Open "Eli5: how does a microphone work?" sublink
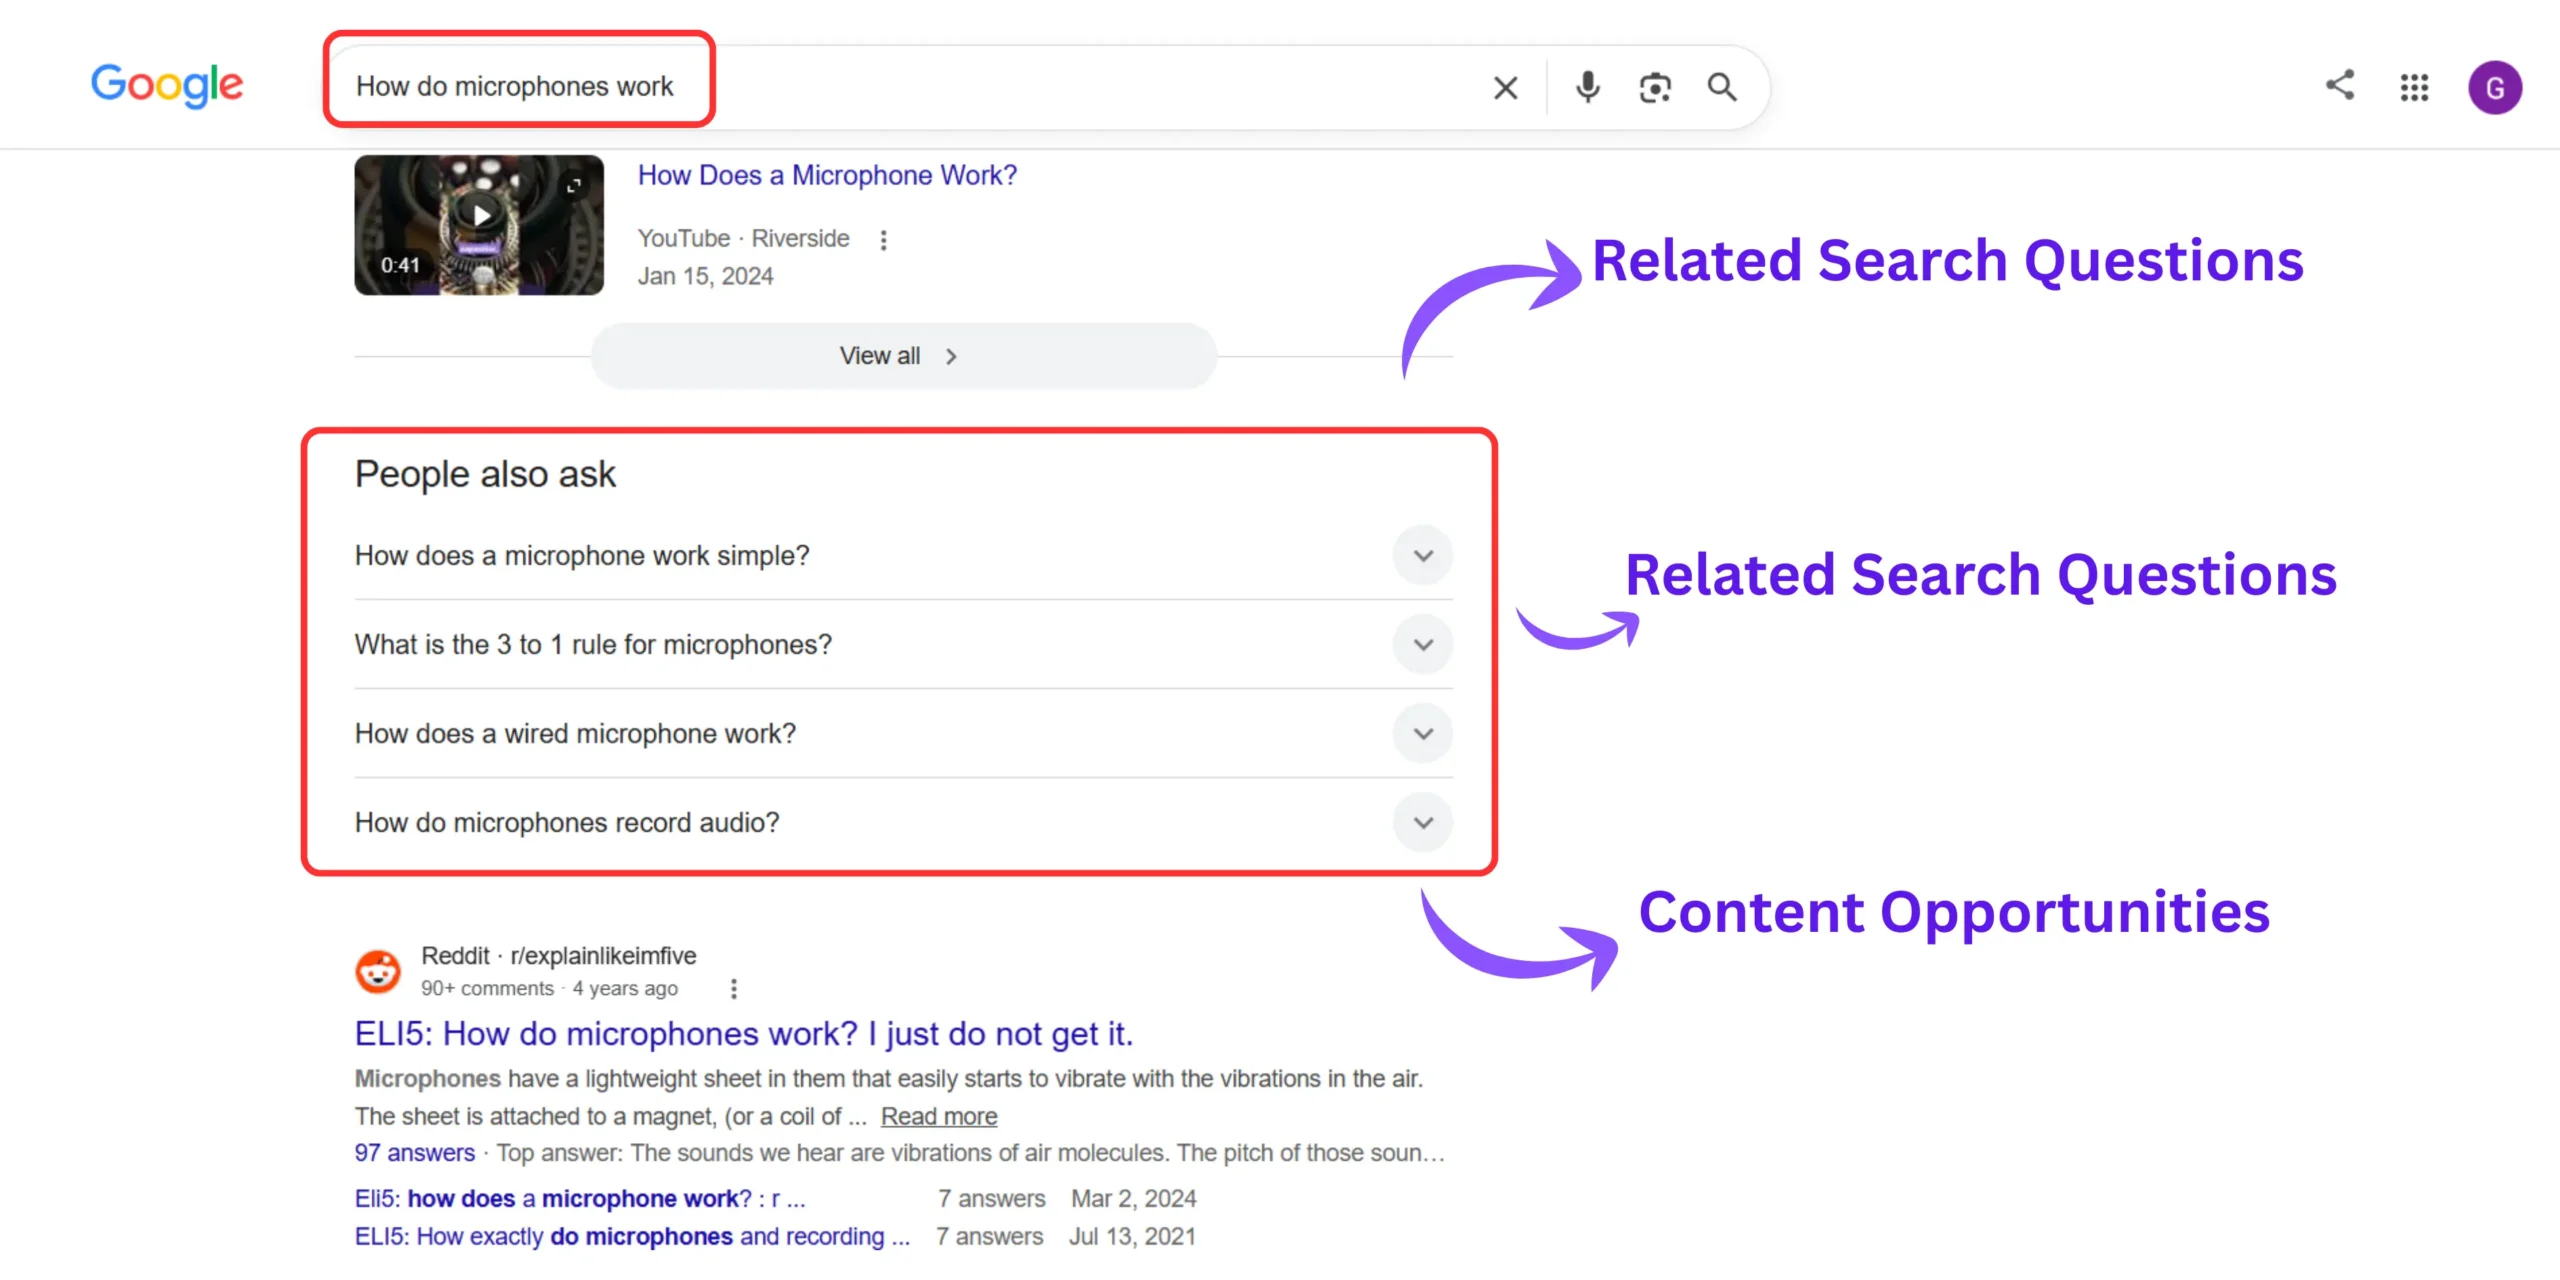This screenshot has height=1280, width=2560. pos(580,1199)
